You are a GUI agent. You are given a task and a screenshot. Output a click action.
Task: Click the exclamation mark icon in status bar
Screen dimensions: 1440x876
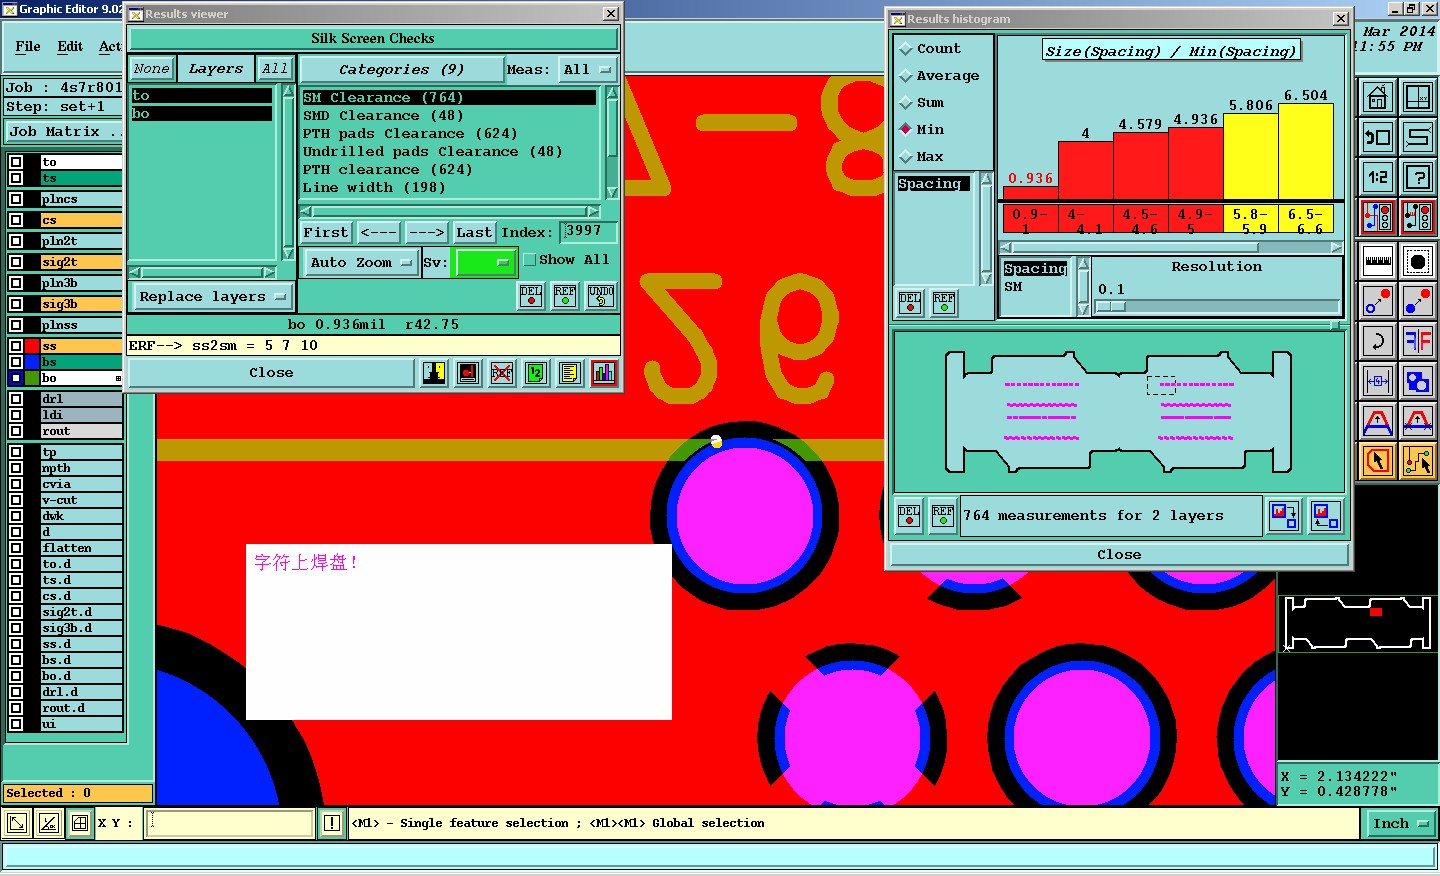click(x=333, y=824)
